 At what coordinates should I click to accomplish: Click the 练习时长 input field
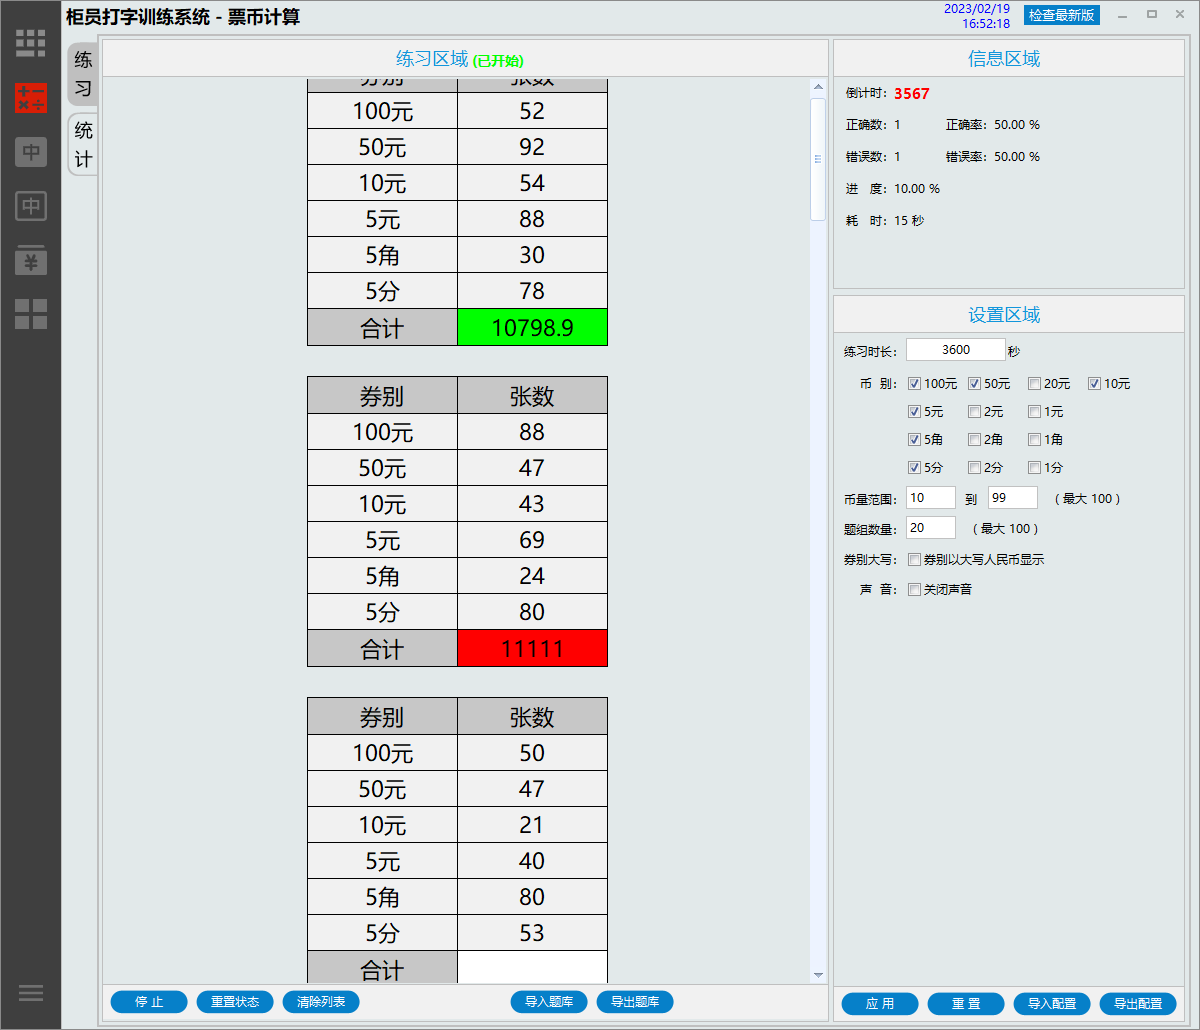click(x=955, y=350)
